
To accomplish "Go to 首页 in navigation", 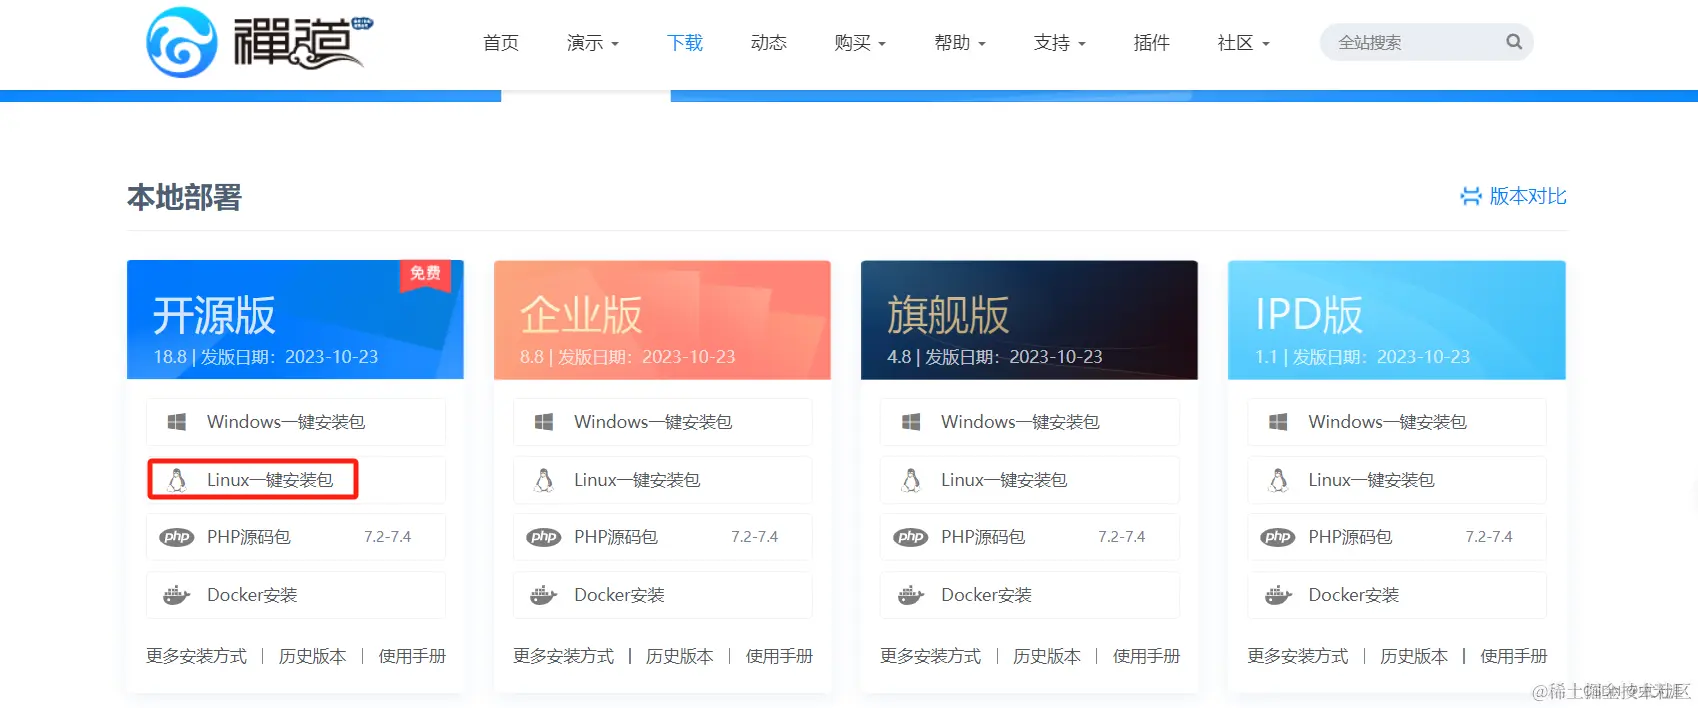I will (x=501, y=43).
